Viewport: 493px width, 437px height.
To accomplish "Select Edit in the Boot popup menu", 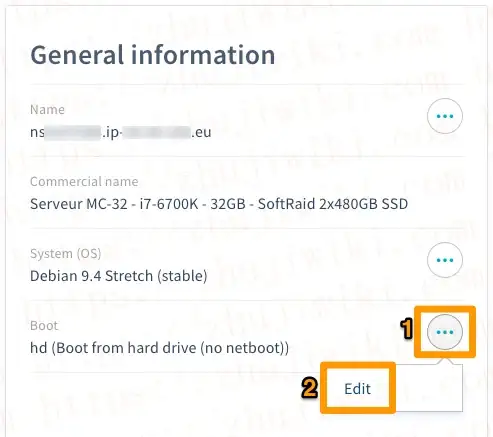I will click(x=357, y=389).
